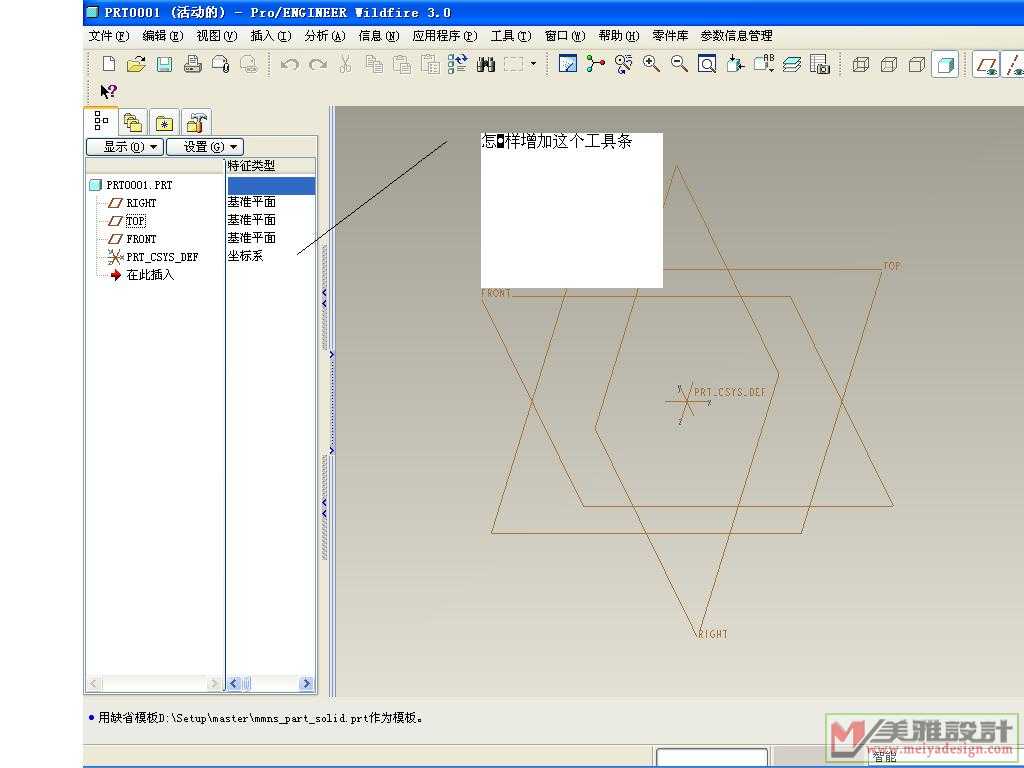The image size is (1024, 768).
Task: Toggle spin center icon
Action: (x=596, y=64)
